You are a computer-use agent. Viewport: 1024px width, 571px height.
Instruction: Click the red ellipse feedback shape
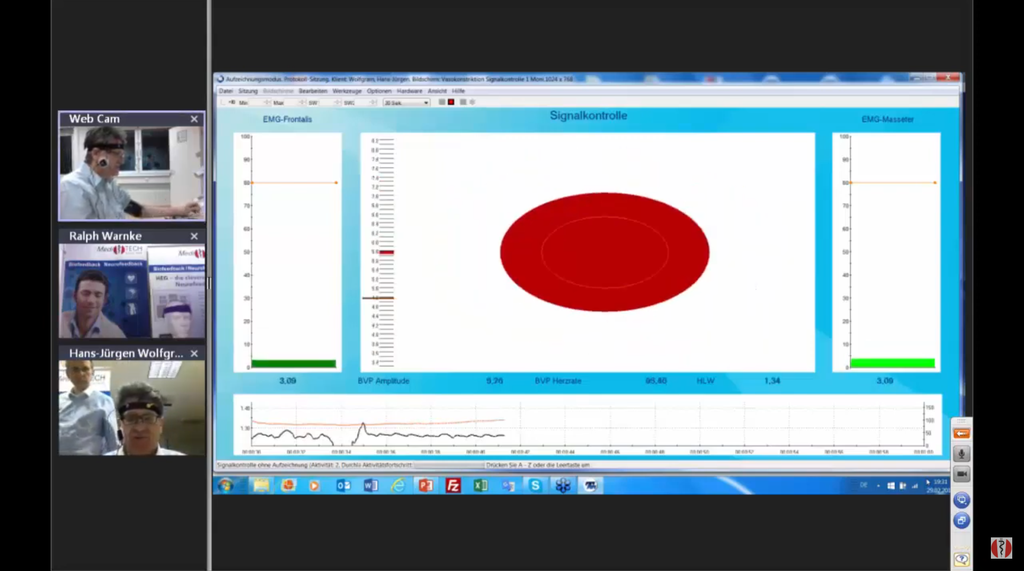click(605, 252)
